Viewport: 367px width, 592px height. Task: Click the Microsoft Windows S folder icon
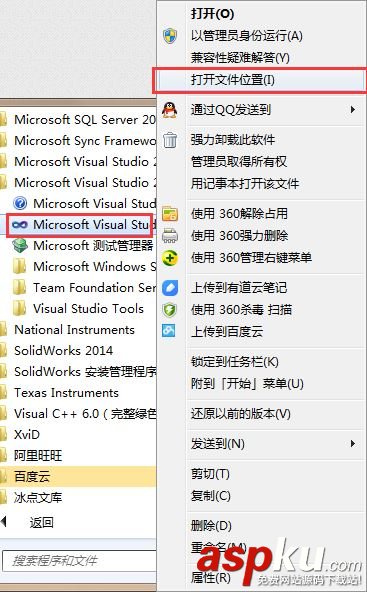[19, 267]
